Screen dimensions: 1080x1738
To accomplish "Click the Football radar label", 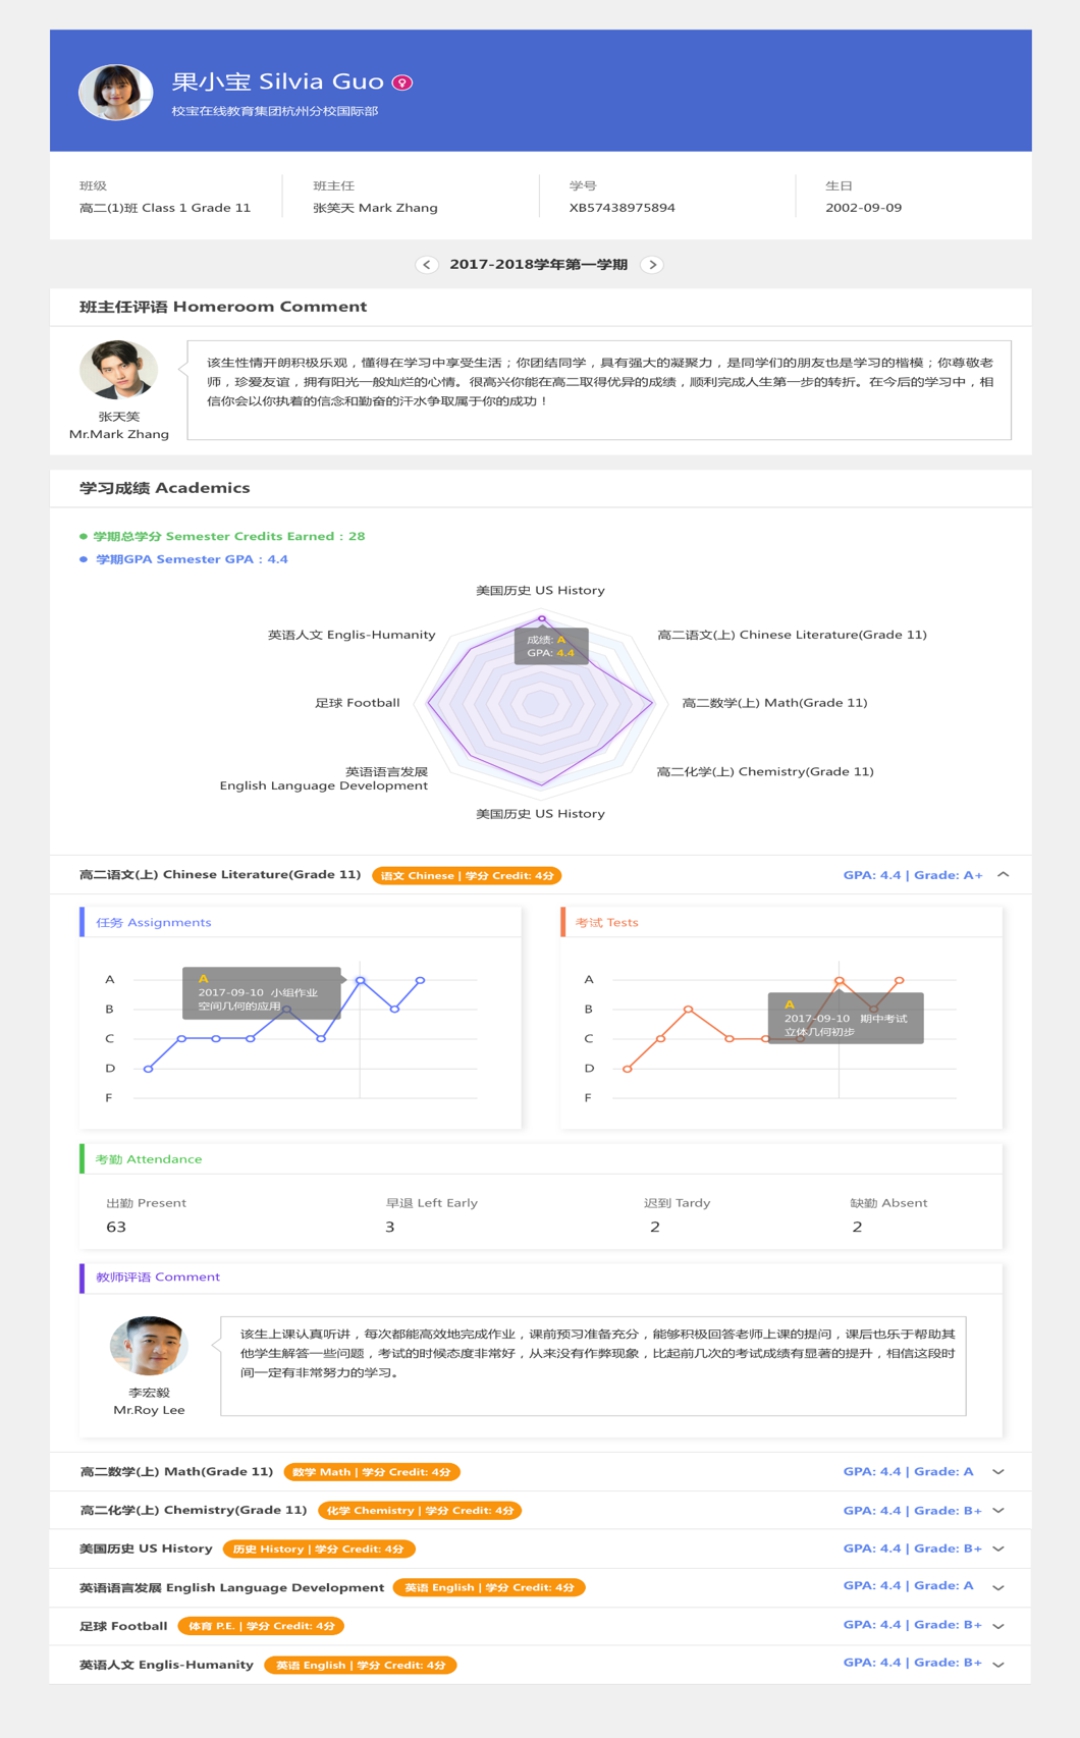I will (357, 703).
